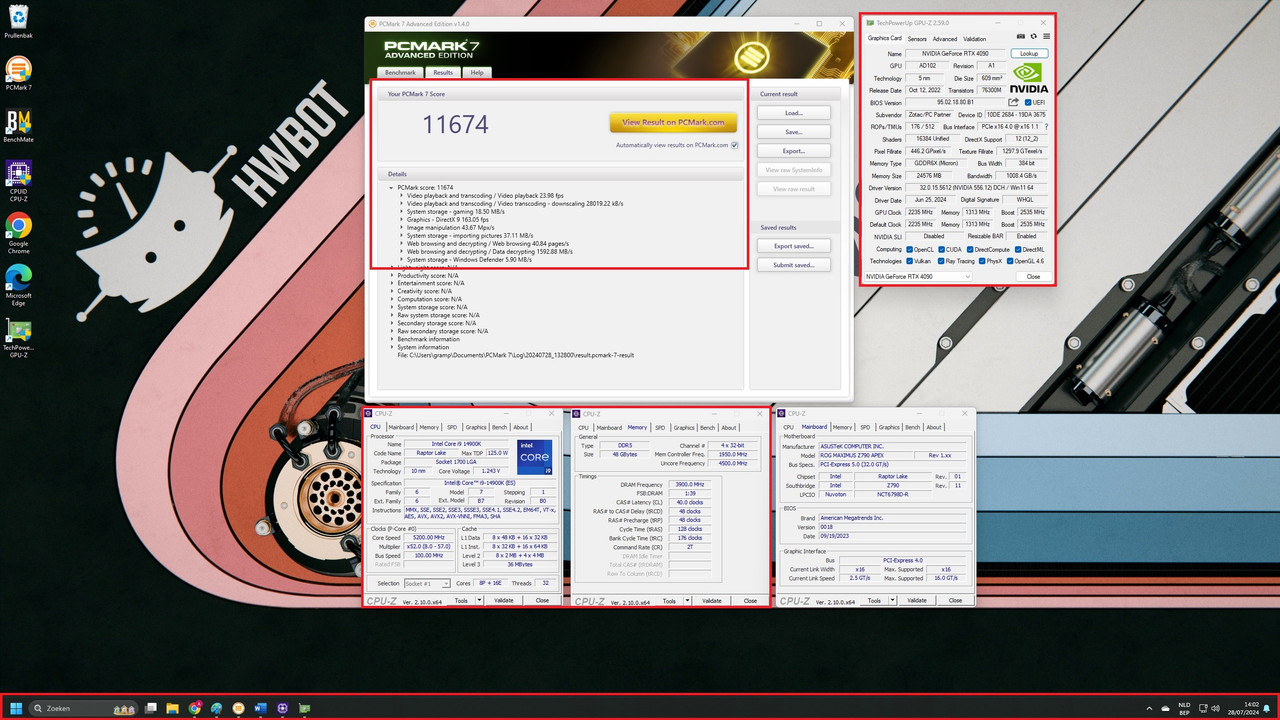Collapse the PCMark score 11674 tree node
1280x720 pixels.
[392, 187]
